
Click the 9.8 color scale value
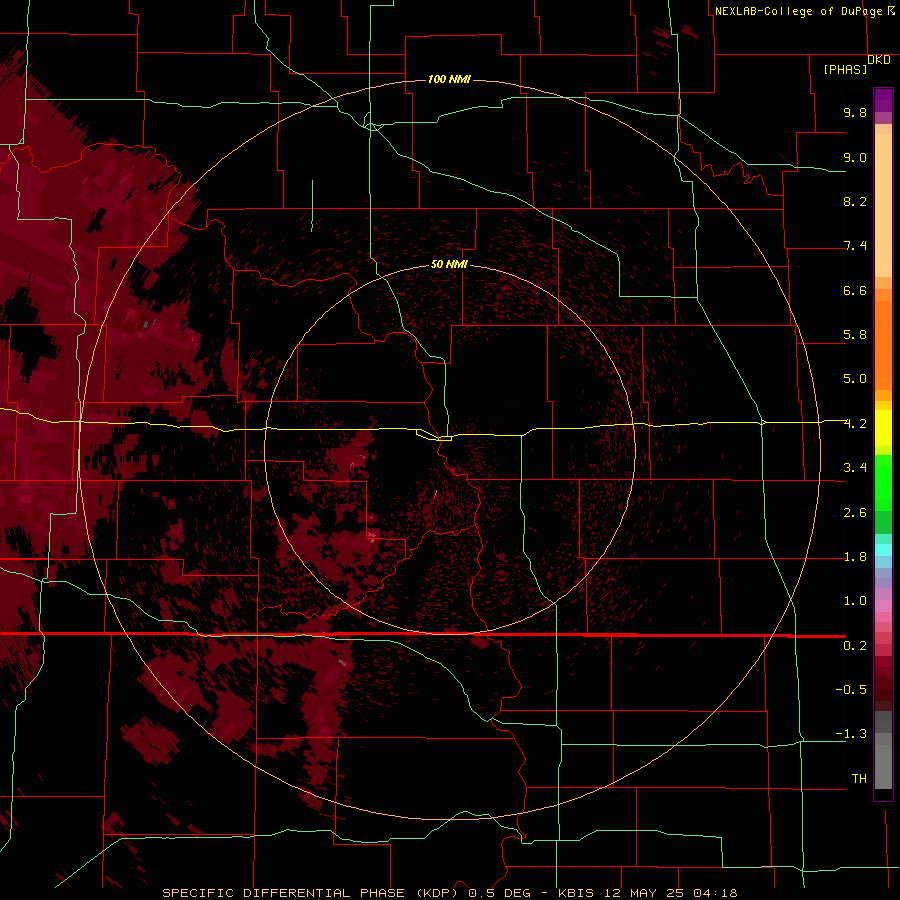point(855,112)
